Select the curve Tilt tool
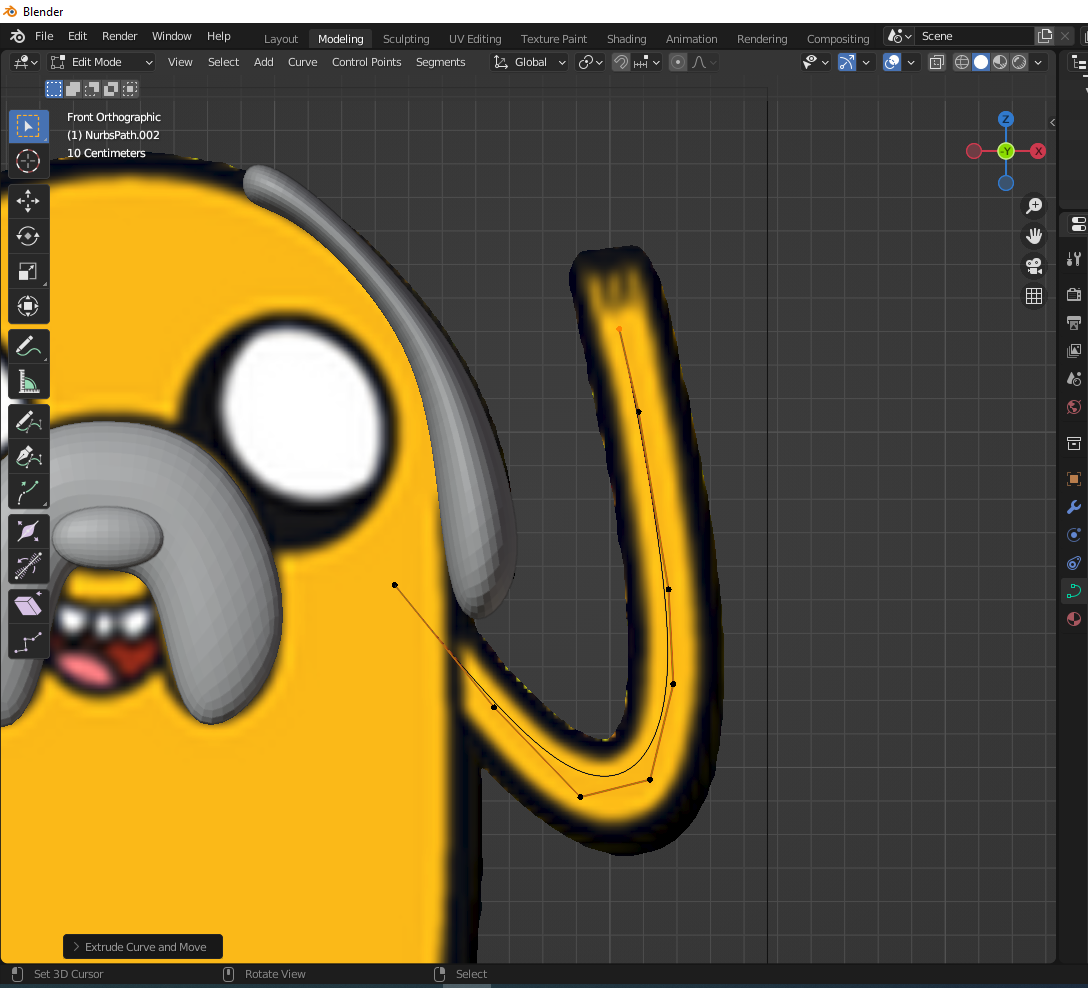 click(28, 566)
